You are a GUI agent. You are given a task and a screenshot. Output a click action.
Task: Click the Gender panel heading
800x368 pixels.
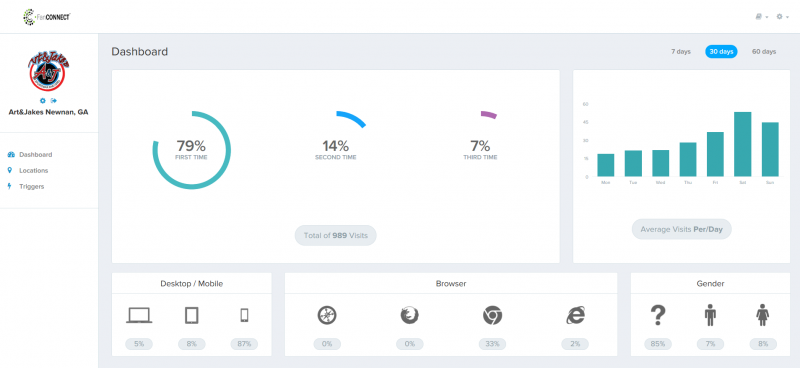[x=710, y=283]
